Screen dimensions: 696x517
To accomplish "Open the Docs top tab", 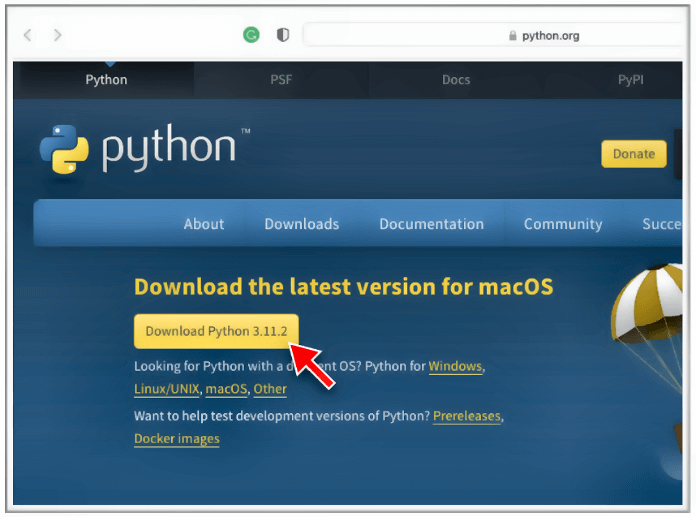I will (456, 80).
